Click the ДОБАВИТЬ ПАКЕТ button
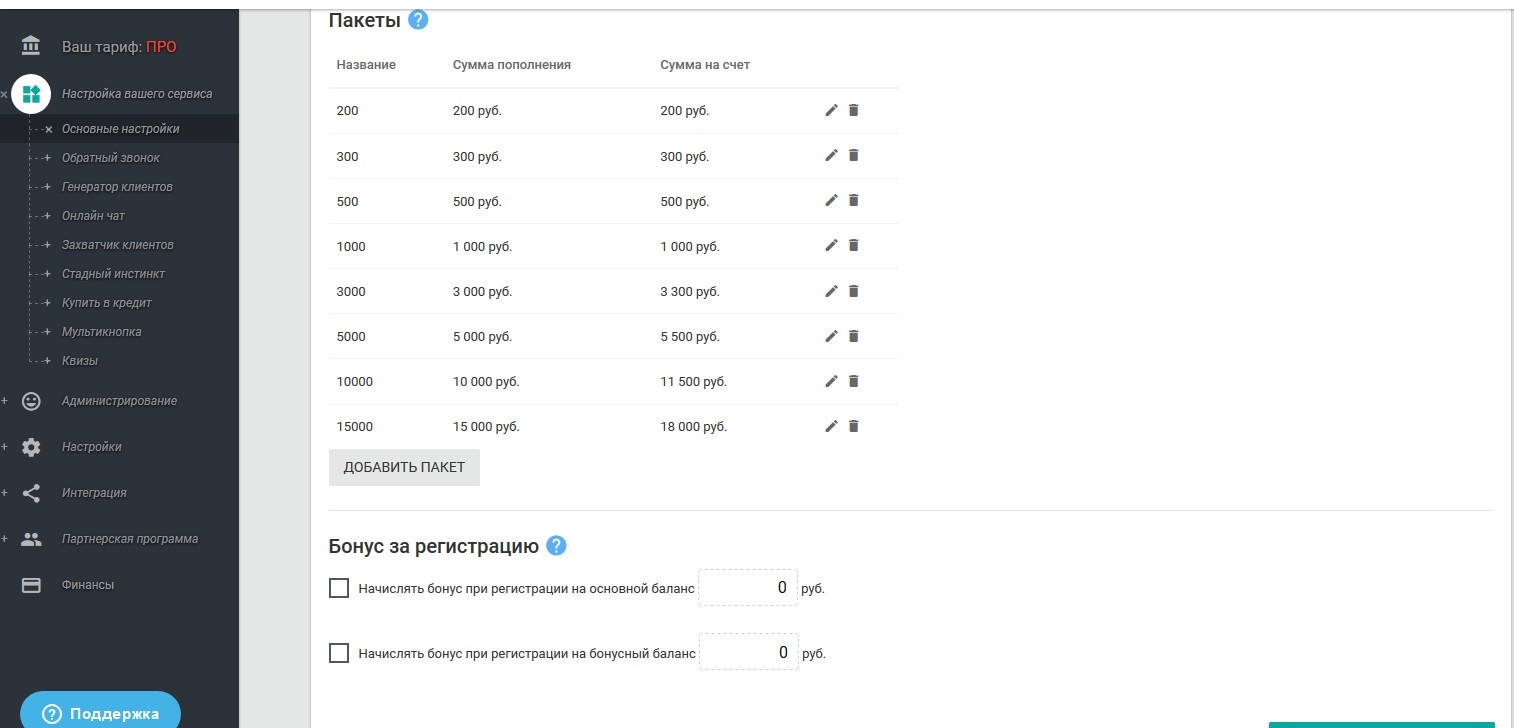Viewport: 1514px width, 728px height. coord(404,467)
